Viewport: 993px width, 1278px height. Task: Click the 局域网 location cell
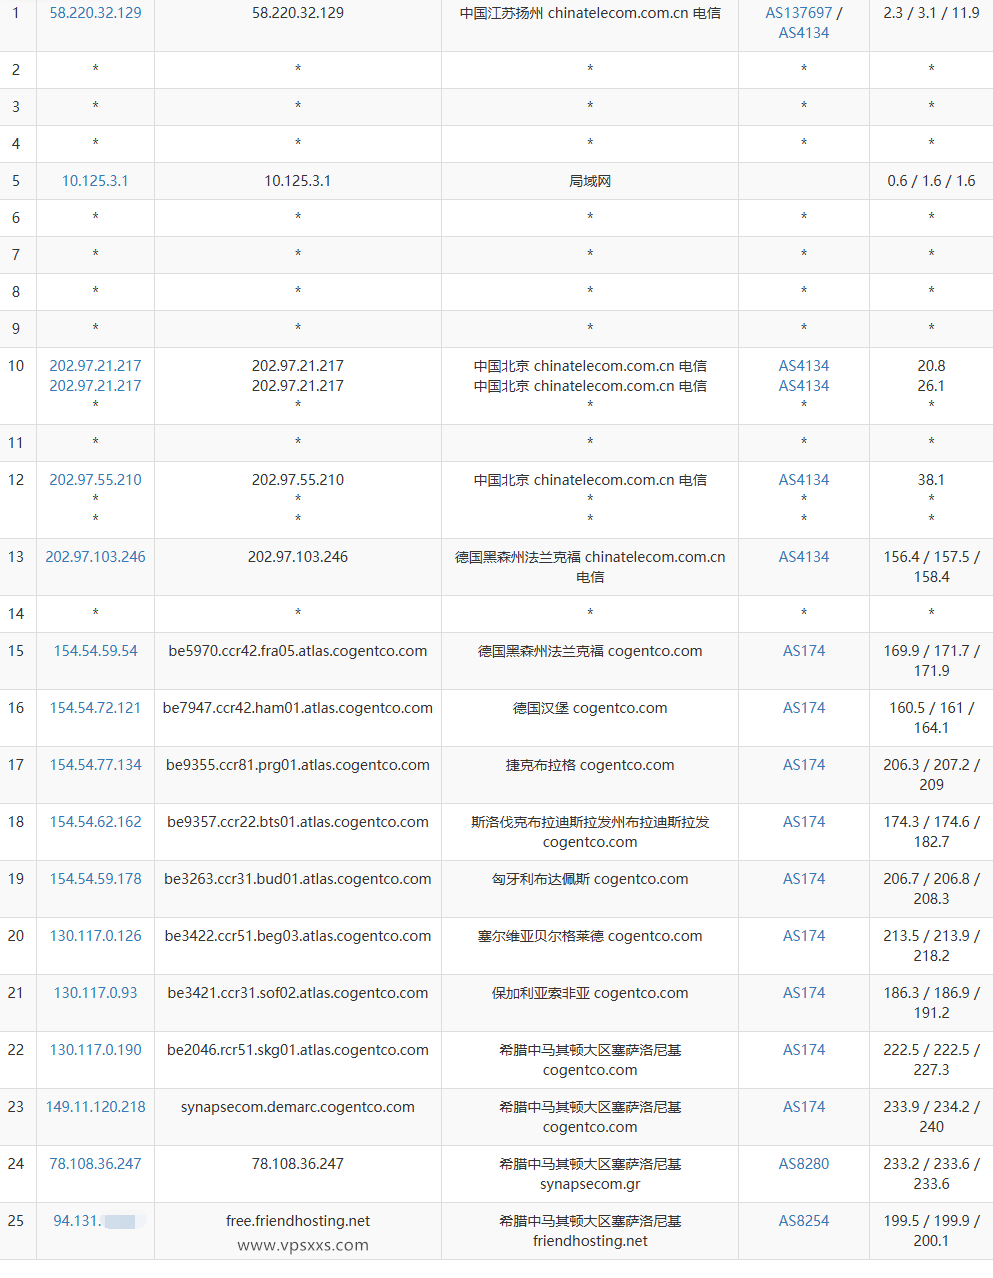(590, 181)
